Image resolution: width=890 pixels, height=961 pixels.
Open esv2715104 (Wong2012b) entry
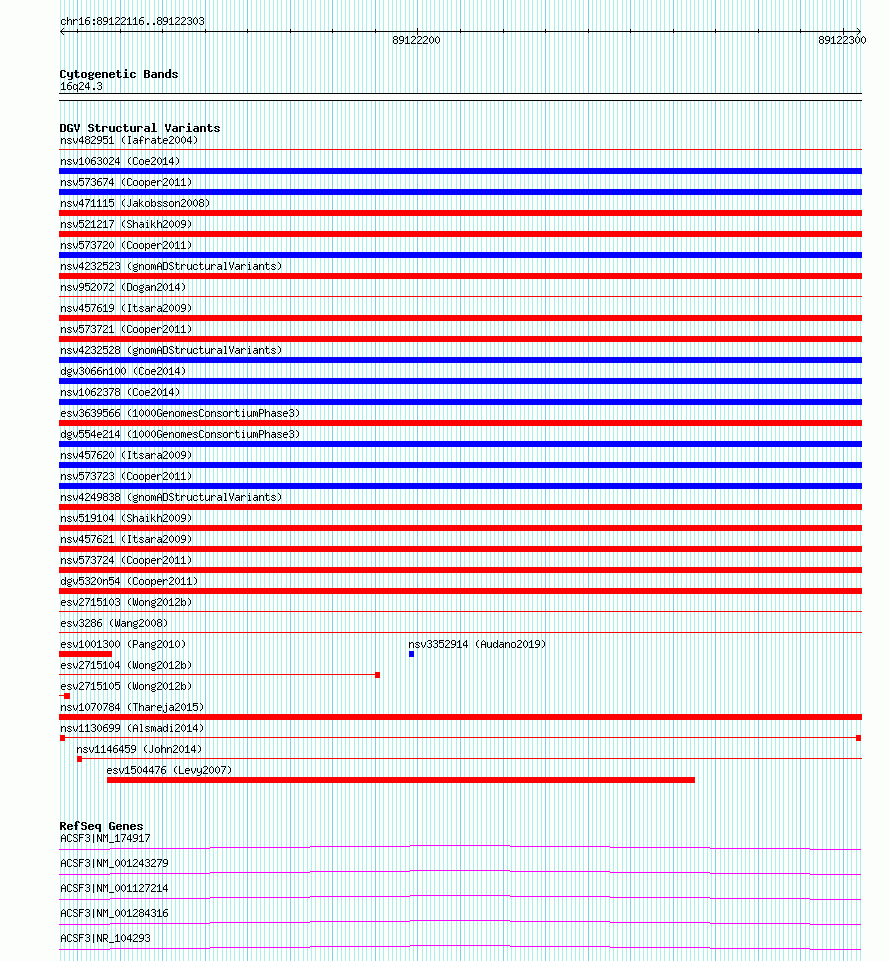click(x=126, y=665)
